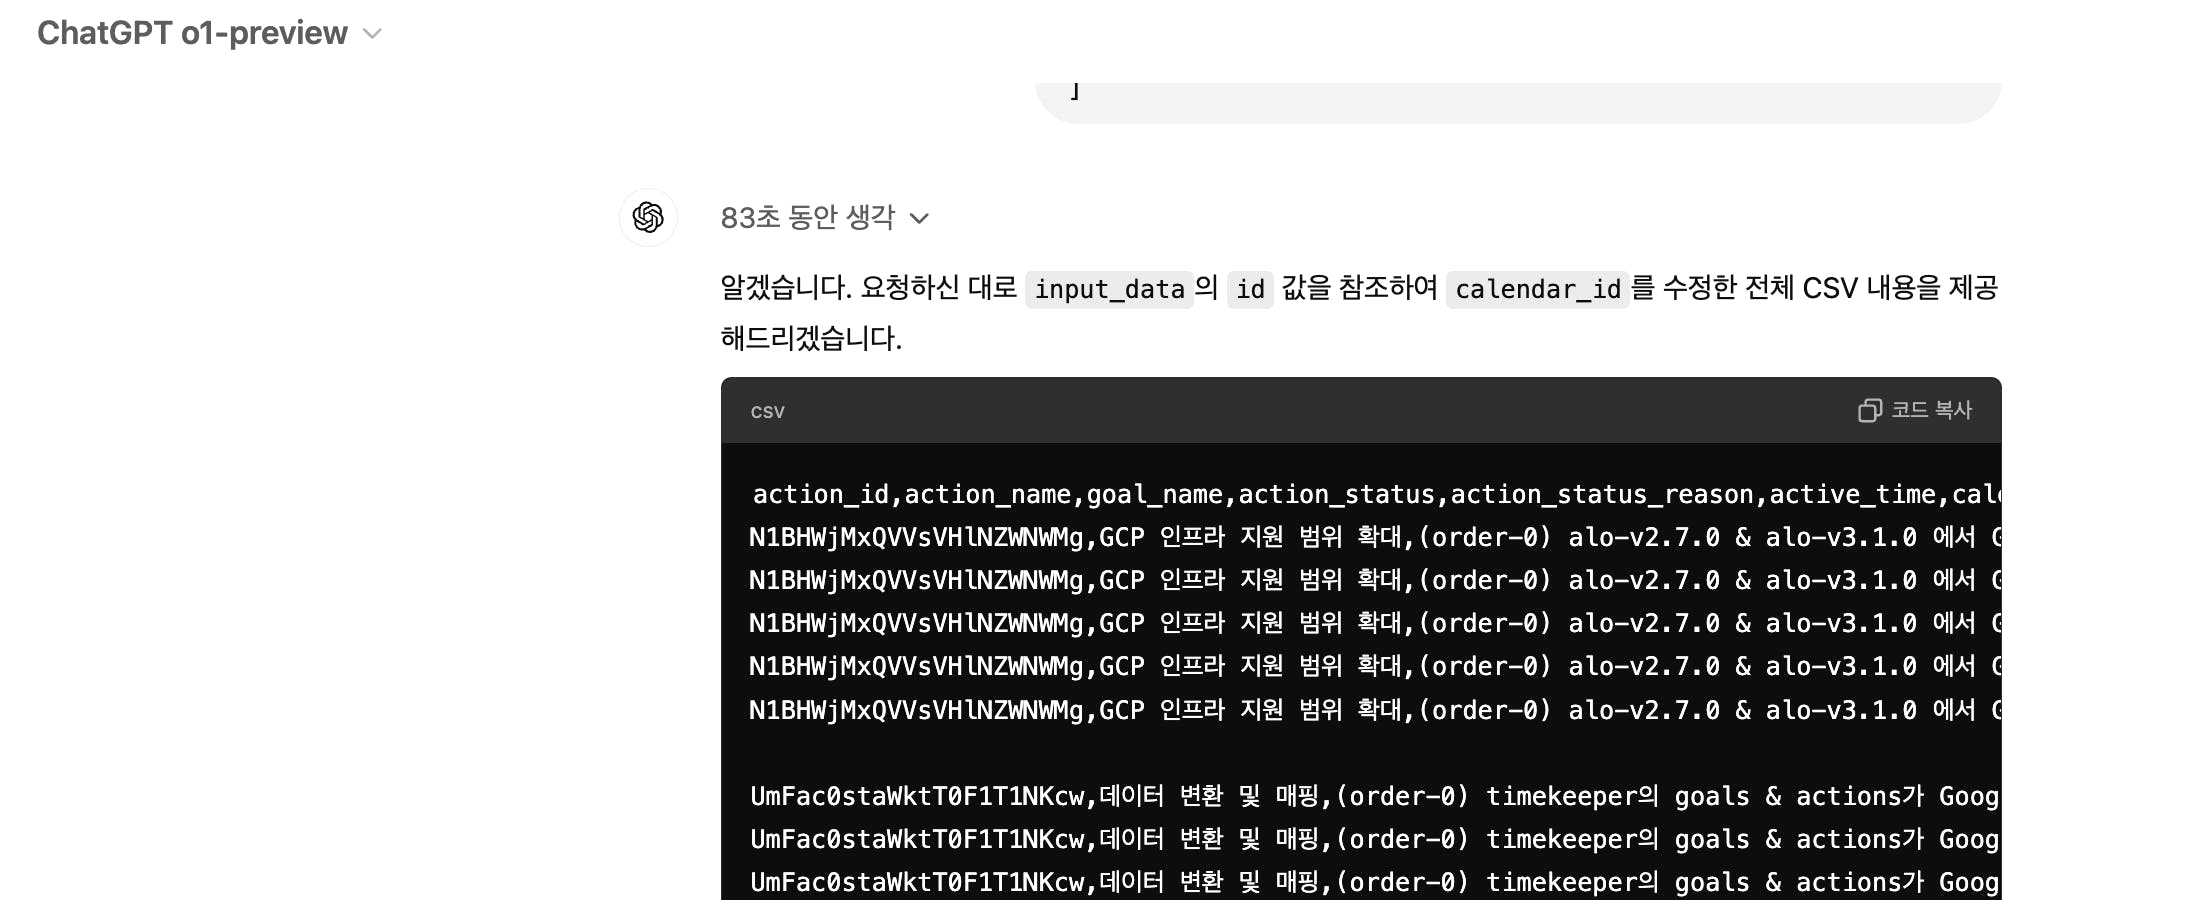Select the inline code chip calendar_id
Screen dimensions: 2186x900
(x=1537, y=290)
